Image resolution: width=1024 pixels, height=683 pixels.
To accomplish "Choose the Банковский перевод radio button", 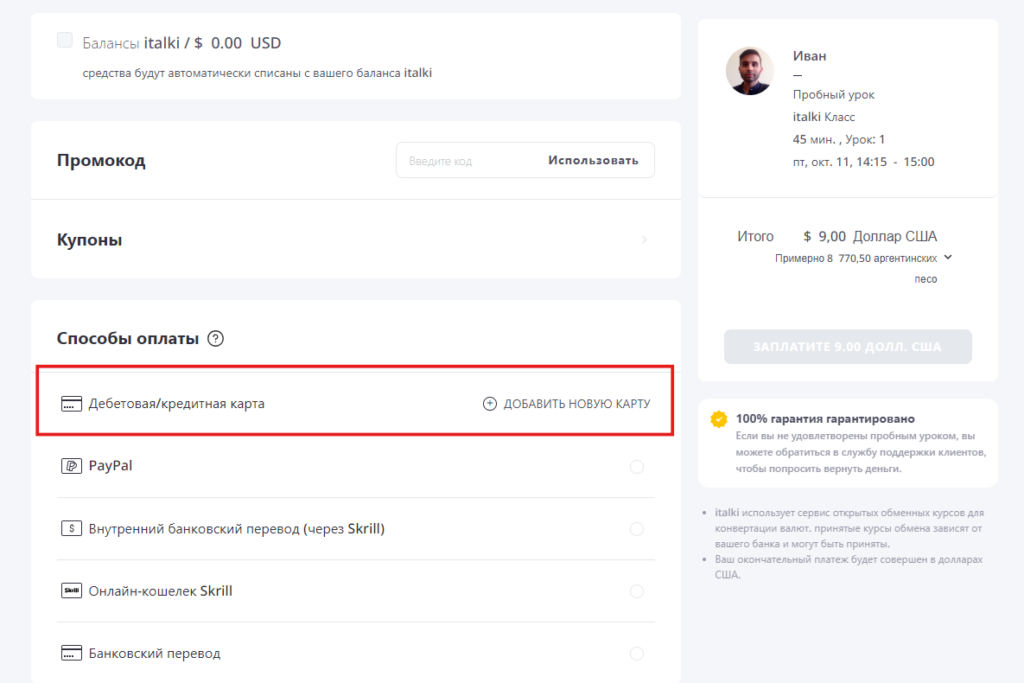I will point(637,654).
